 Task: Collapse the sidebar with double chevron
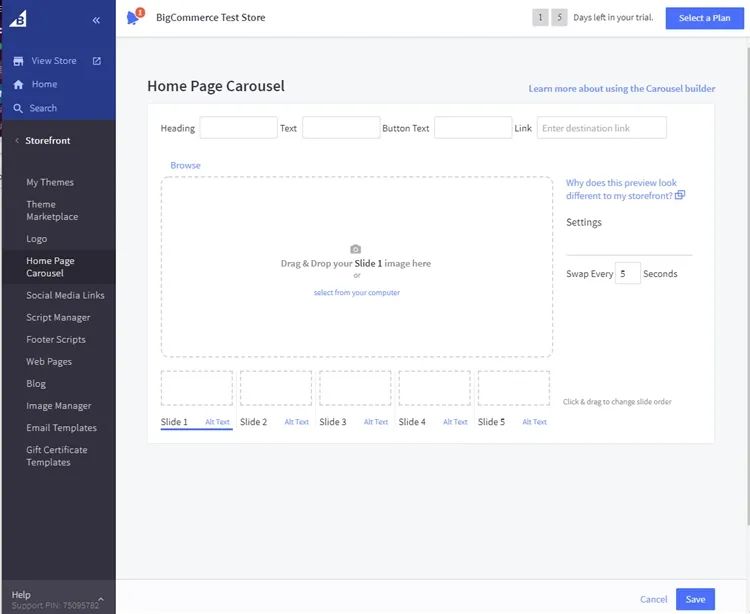pos(96,20)
